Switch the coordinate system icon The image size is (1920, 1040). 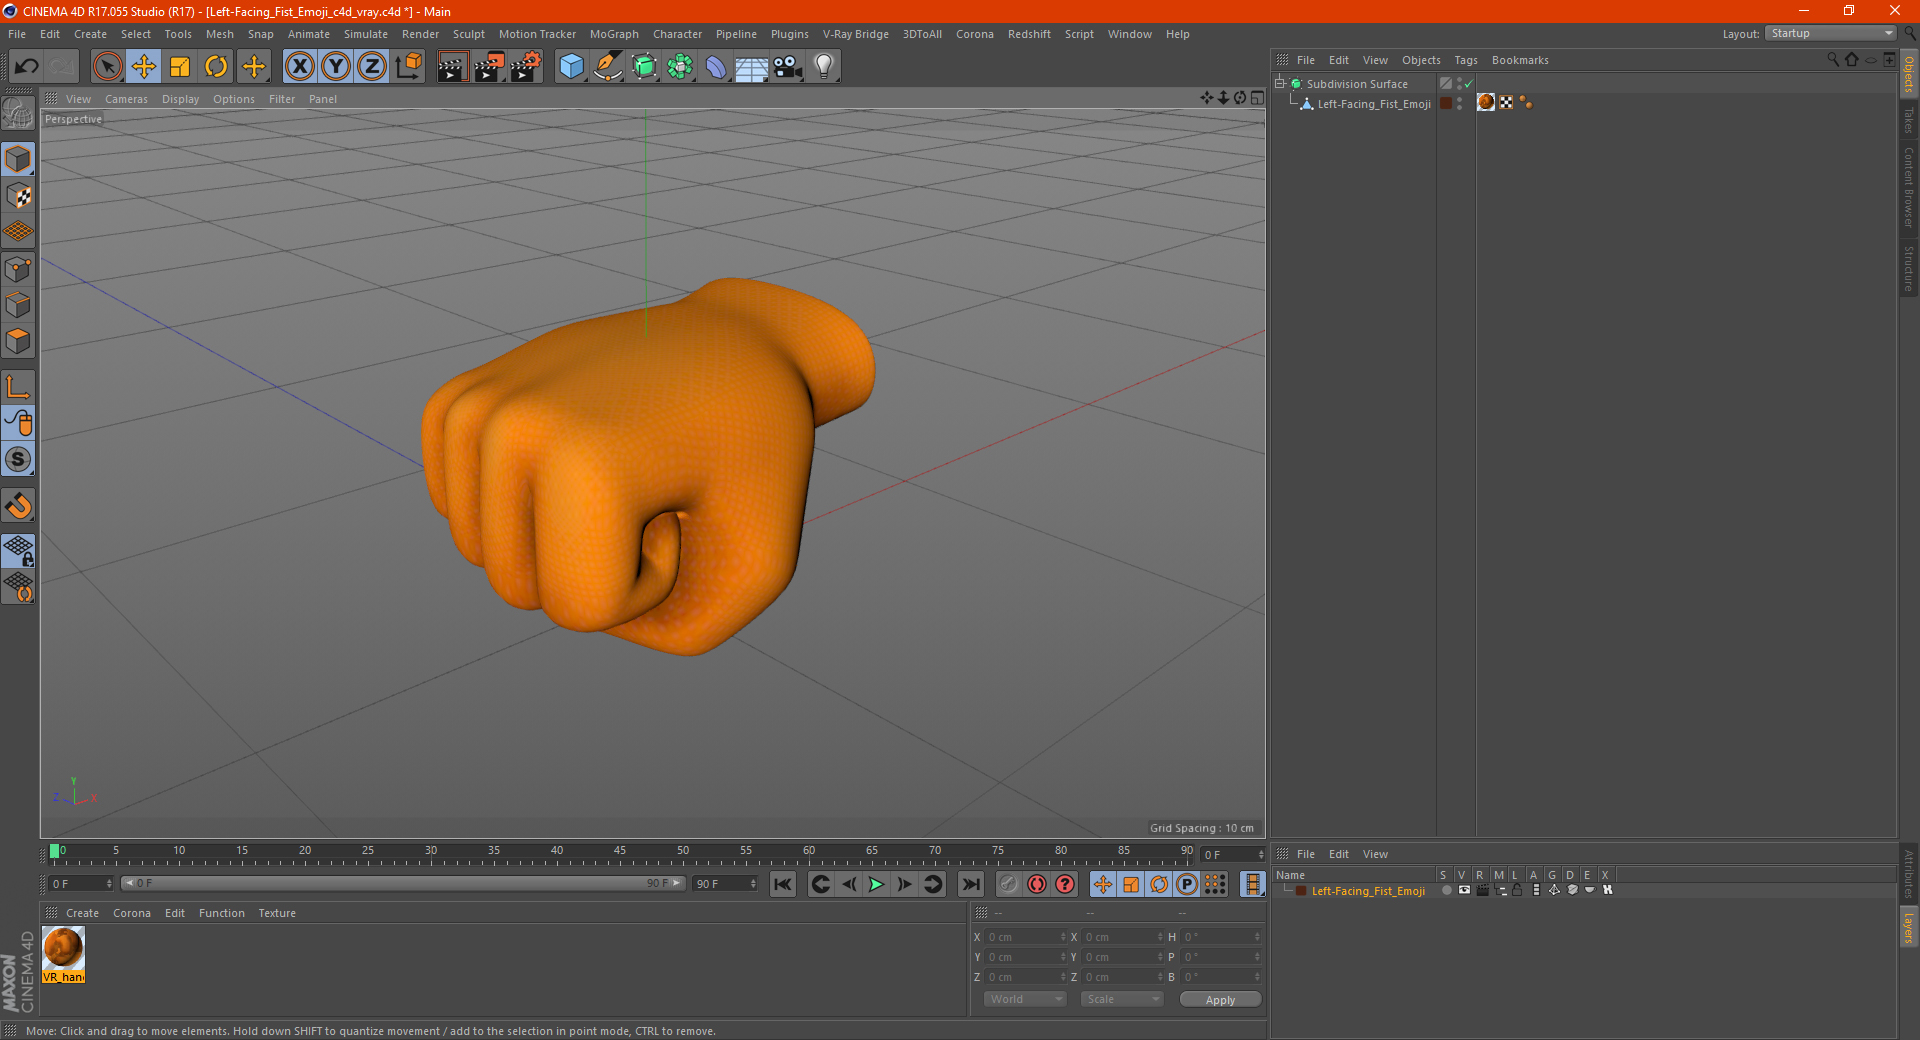(x=409, y=67)
